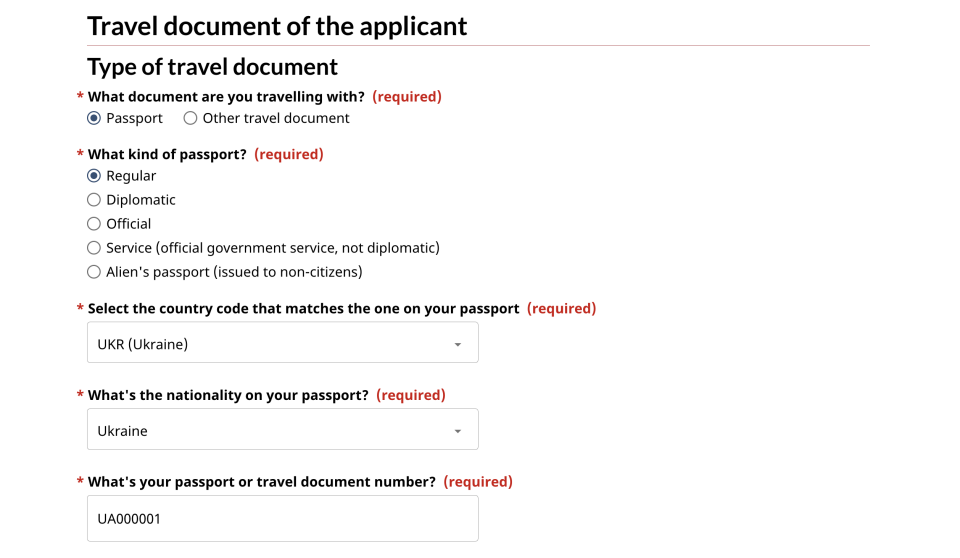Screen dimensions: 960x558
Task: Click the 'Select the country code' question label
Action: [x=303, y=309]
